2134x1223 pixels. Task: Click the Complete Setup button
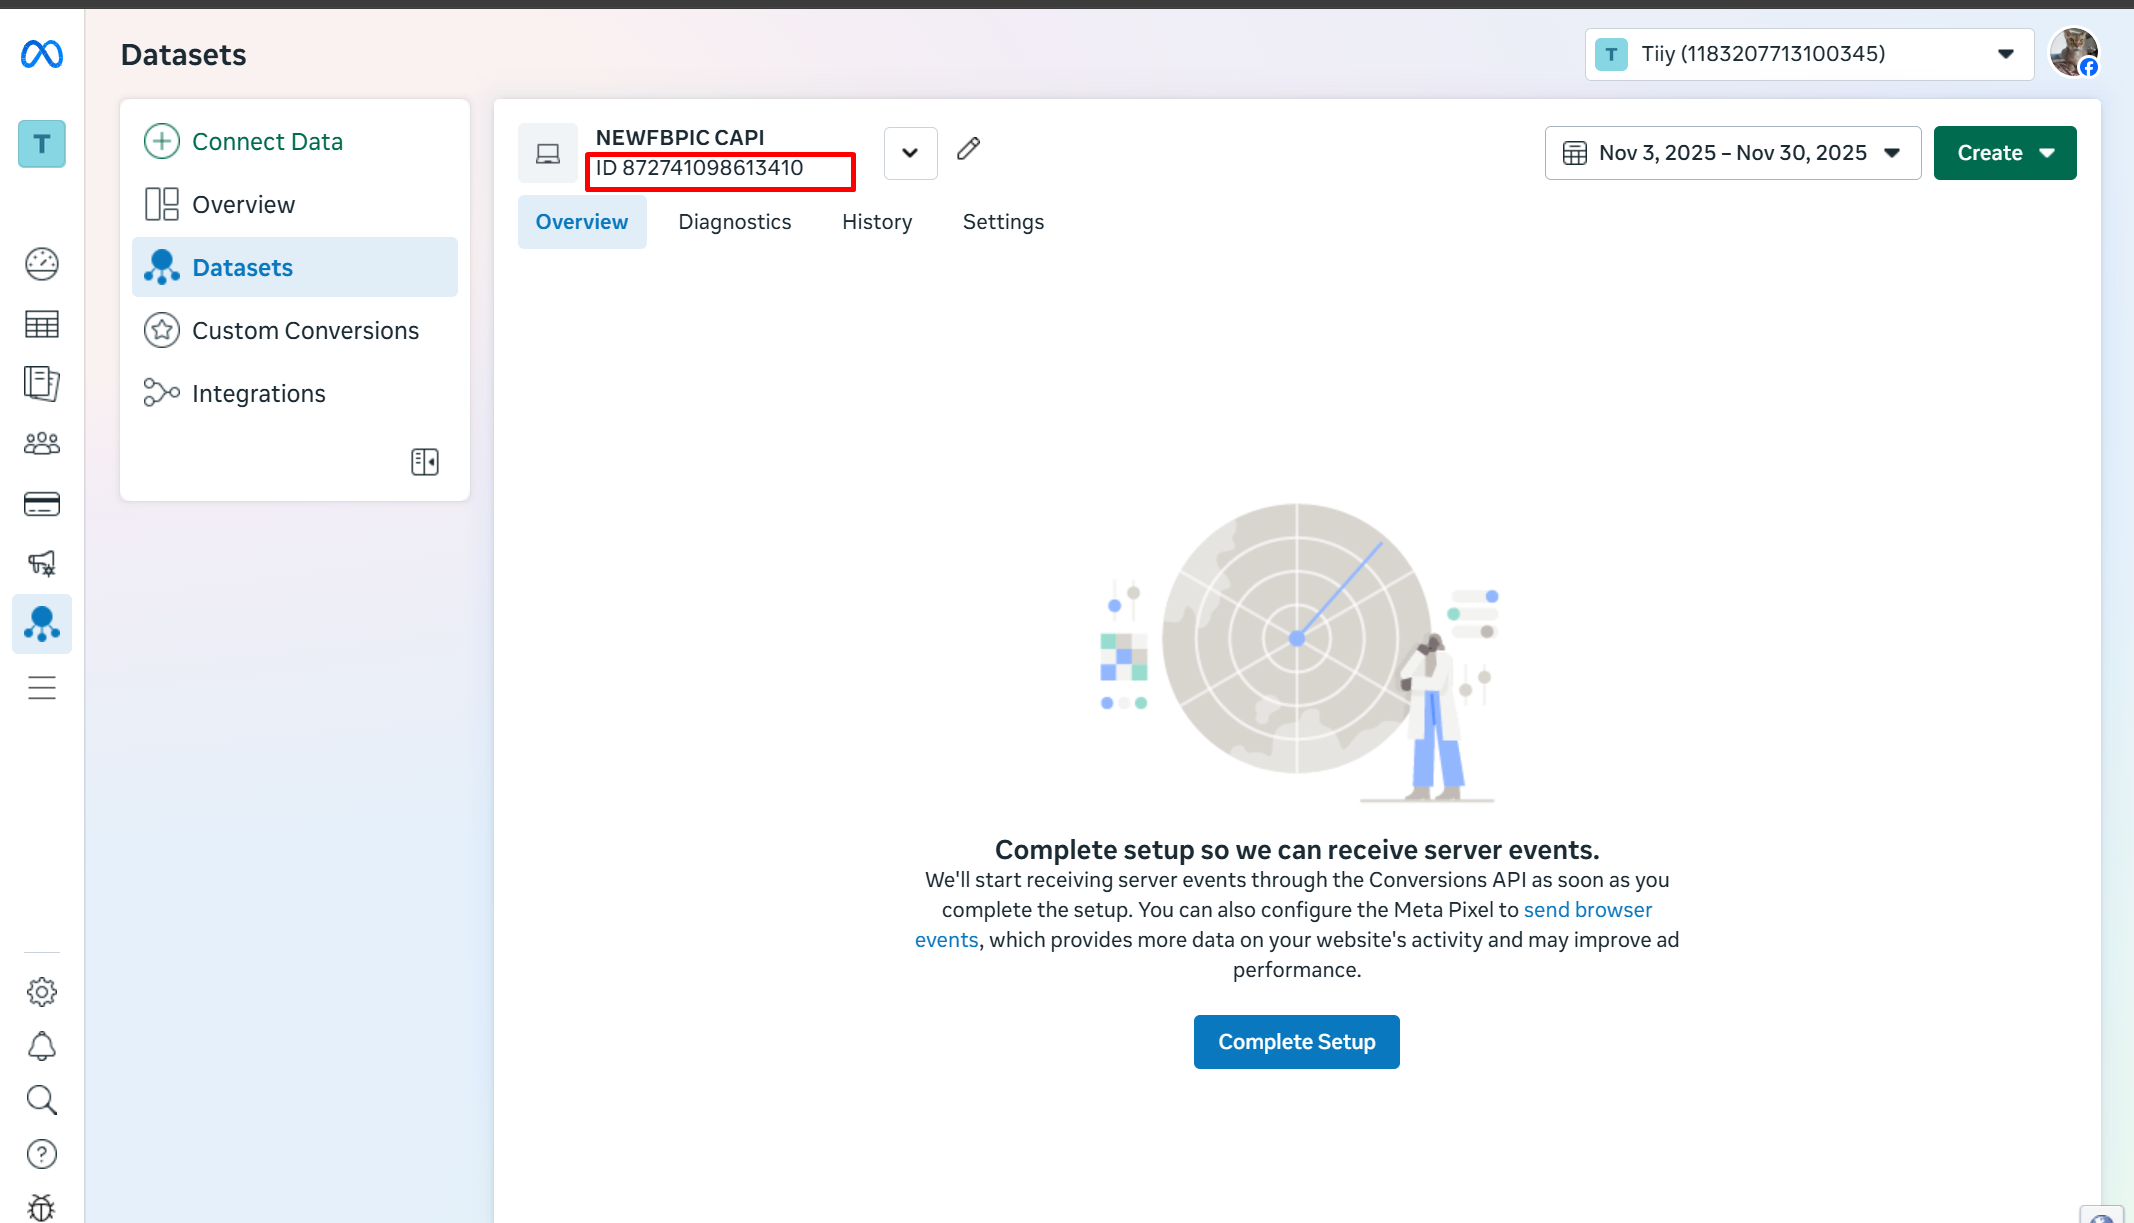tap(1296, 1042)
